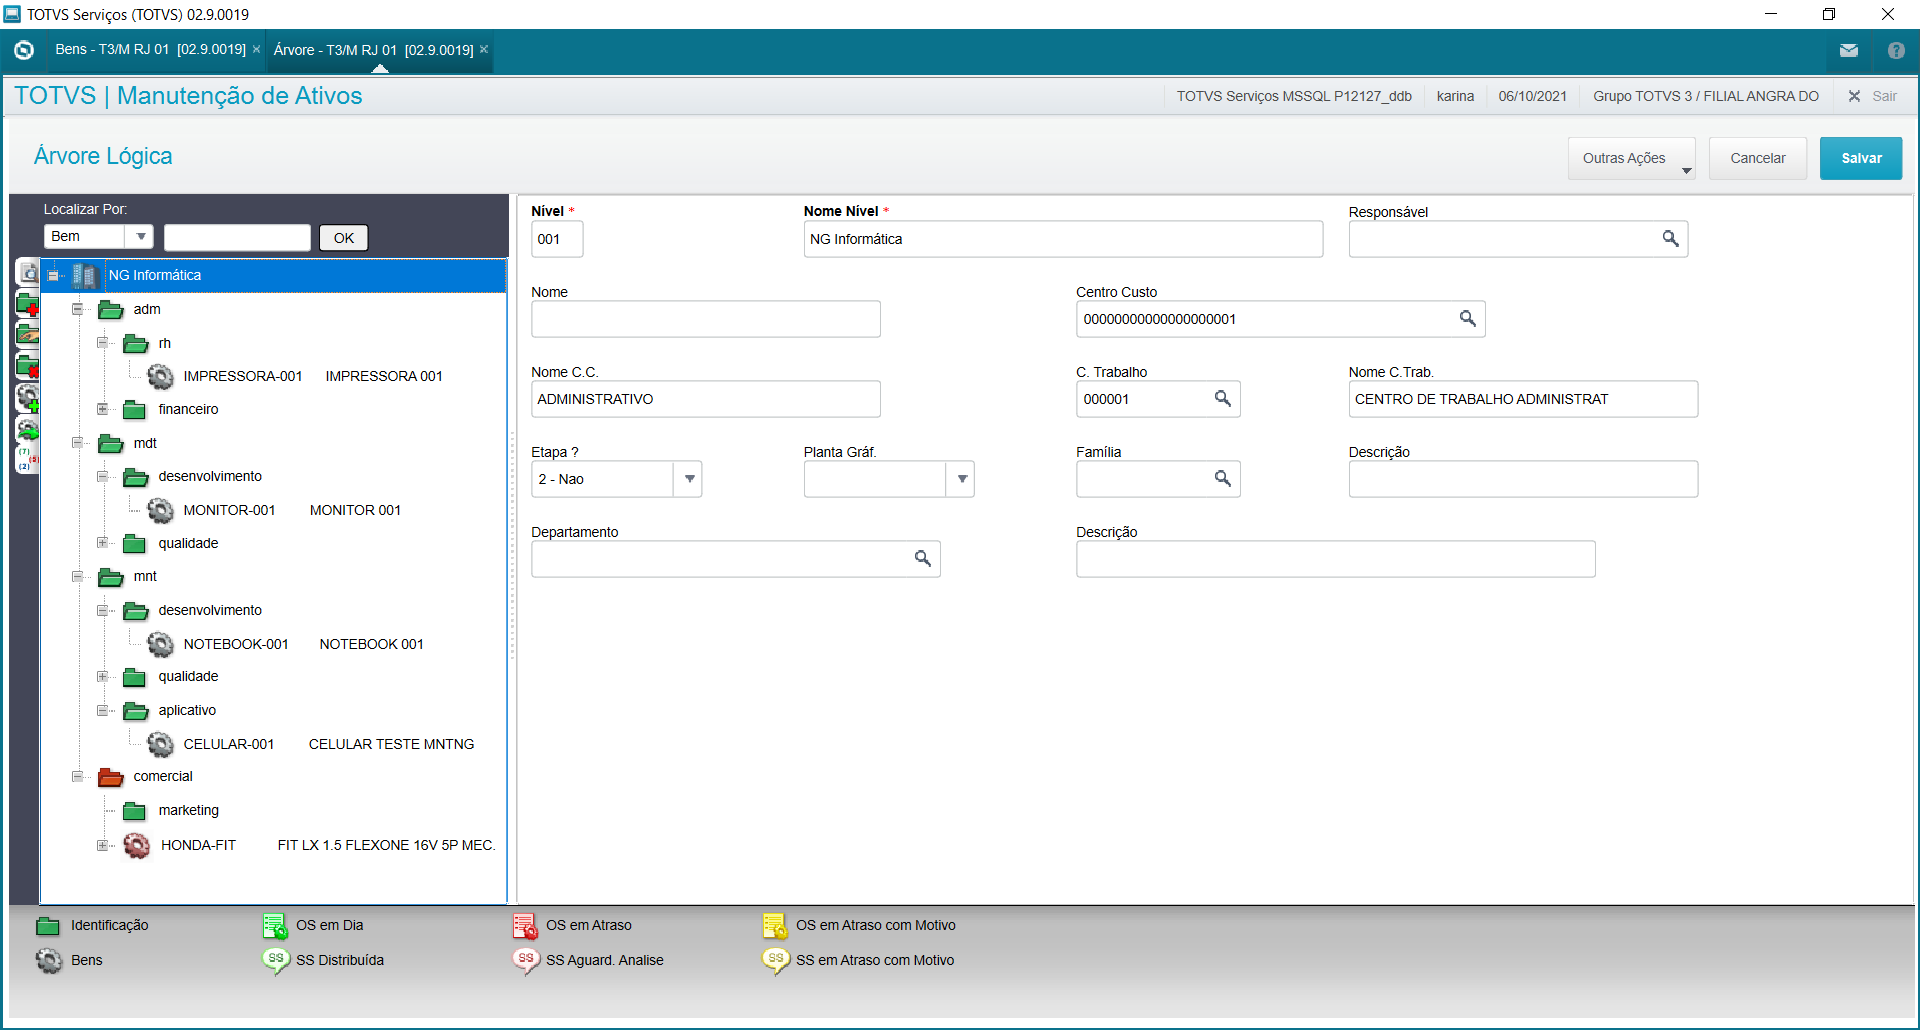Click Sair to exit

click(1872, 96)
